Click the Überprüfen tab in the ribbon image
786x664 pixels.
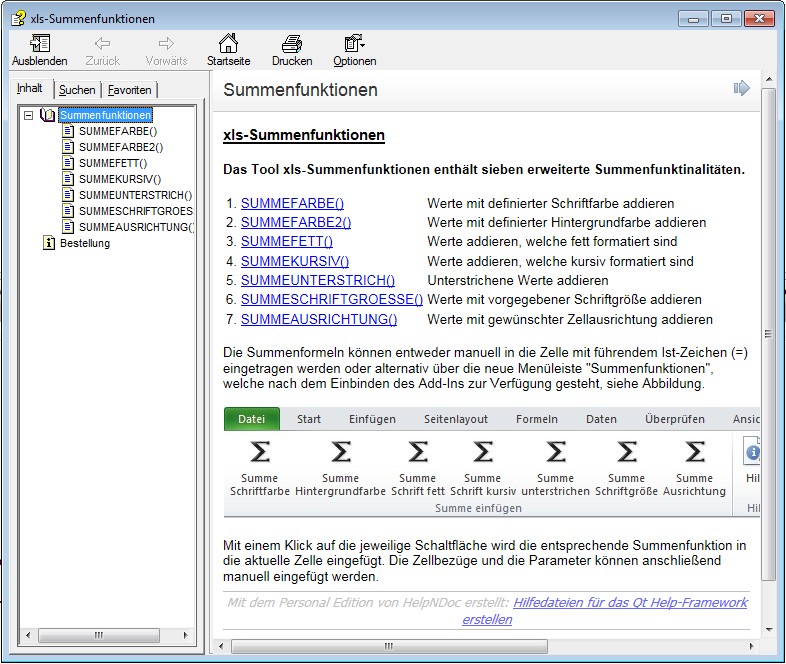pos(675,419)
